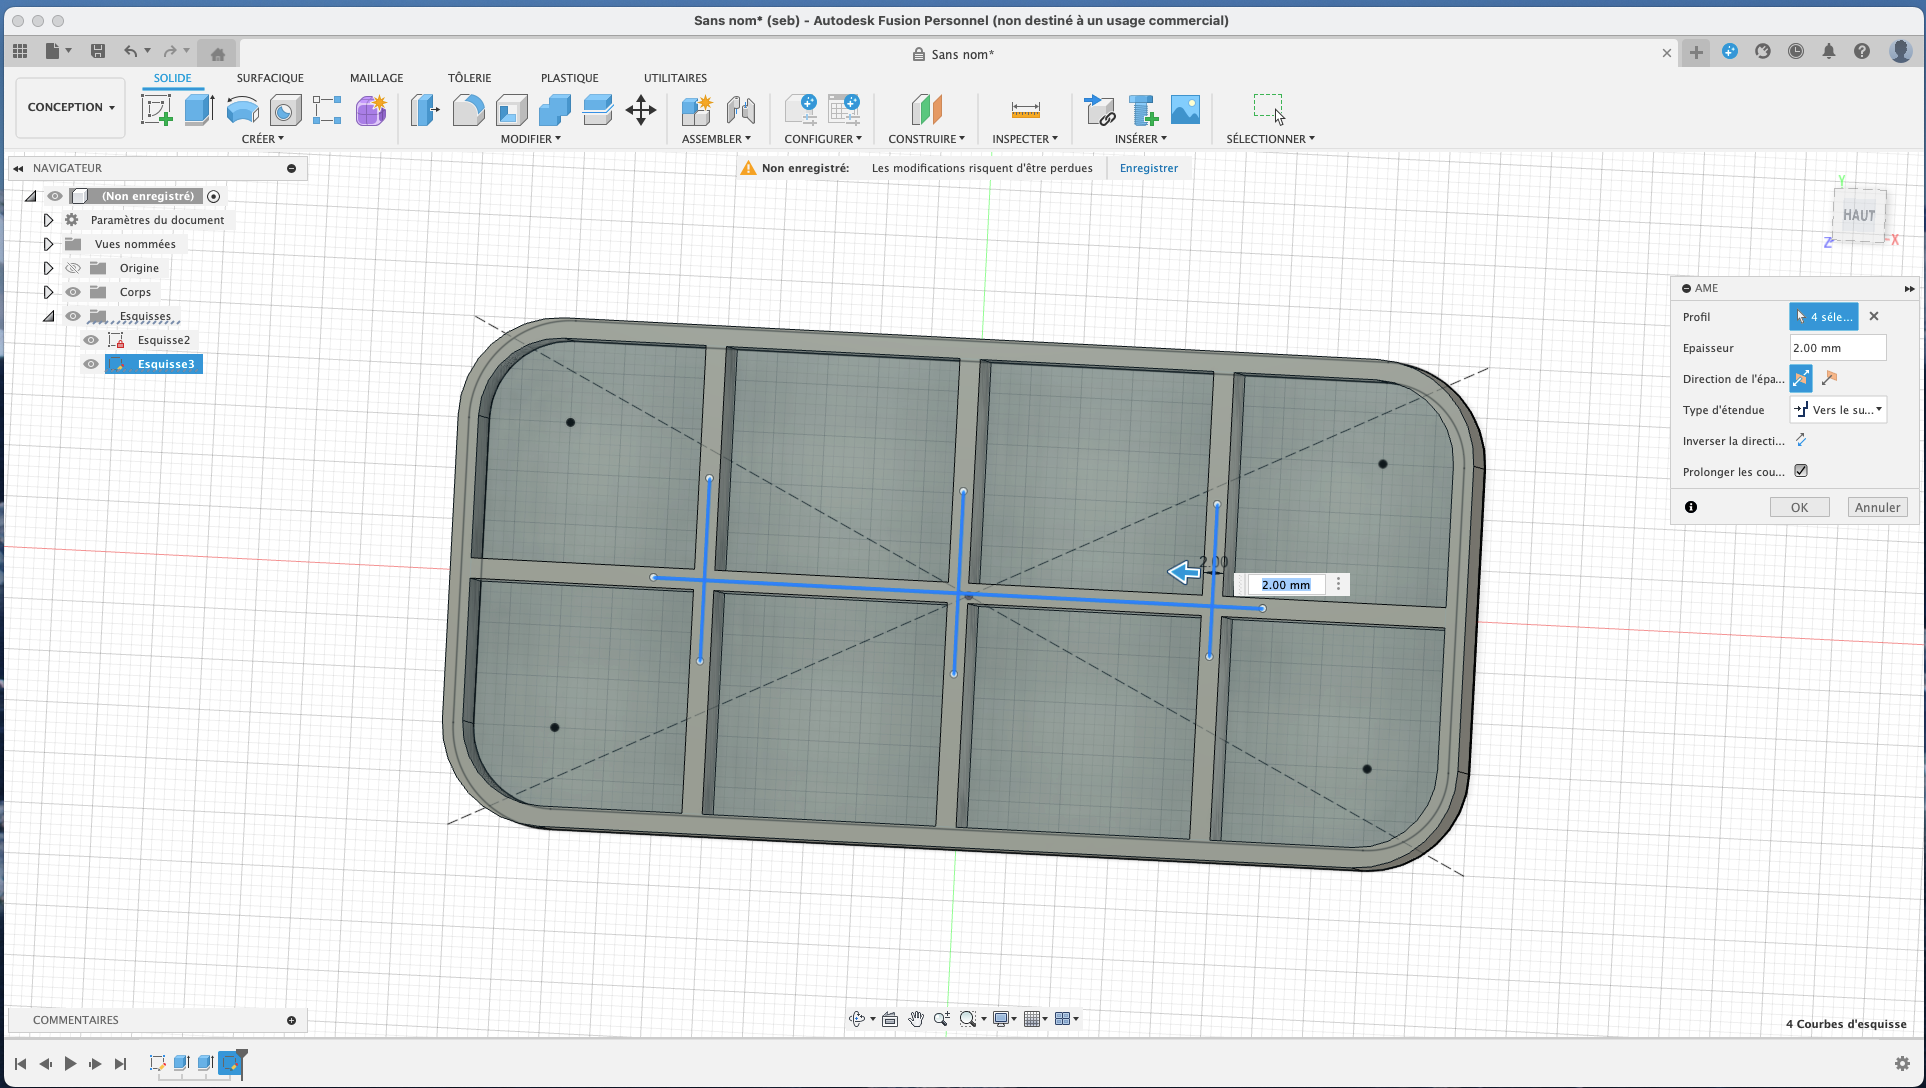Select the Look At tool

pyautogui.click(x=890, y=1019)
